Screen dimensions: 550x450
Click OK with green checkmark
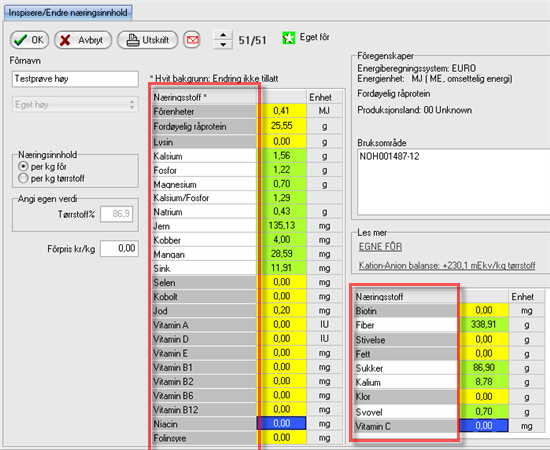tap(29, 40)
